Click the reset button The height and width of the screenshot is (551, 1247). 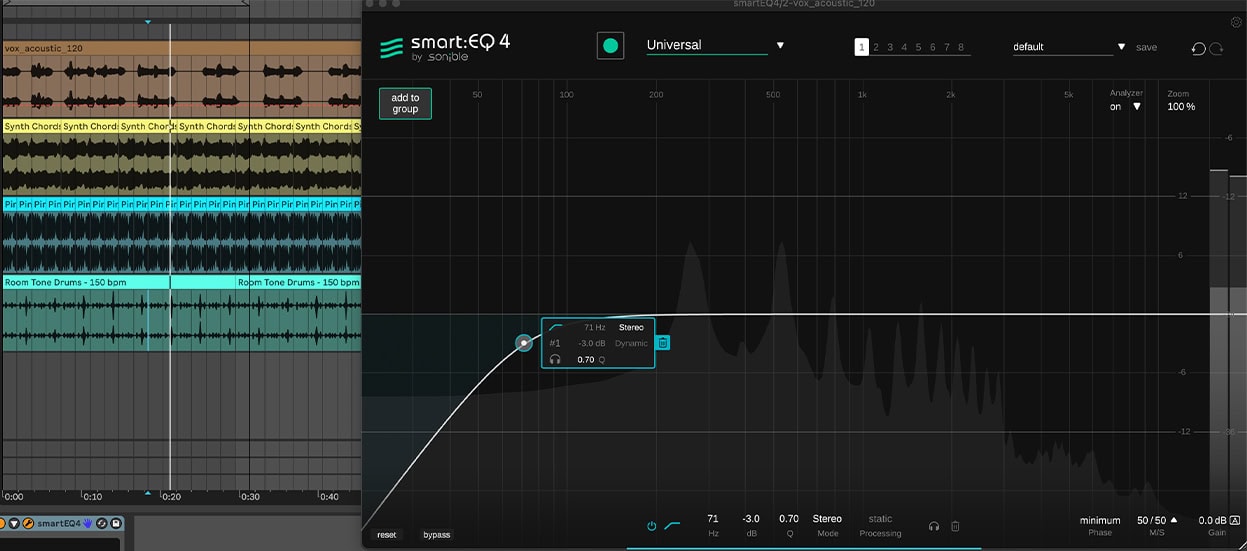[x=387, y=535]
